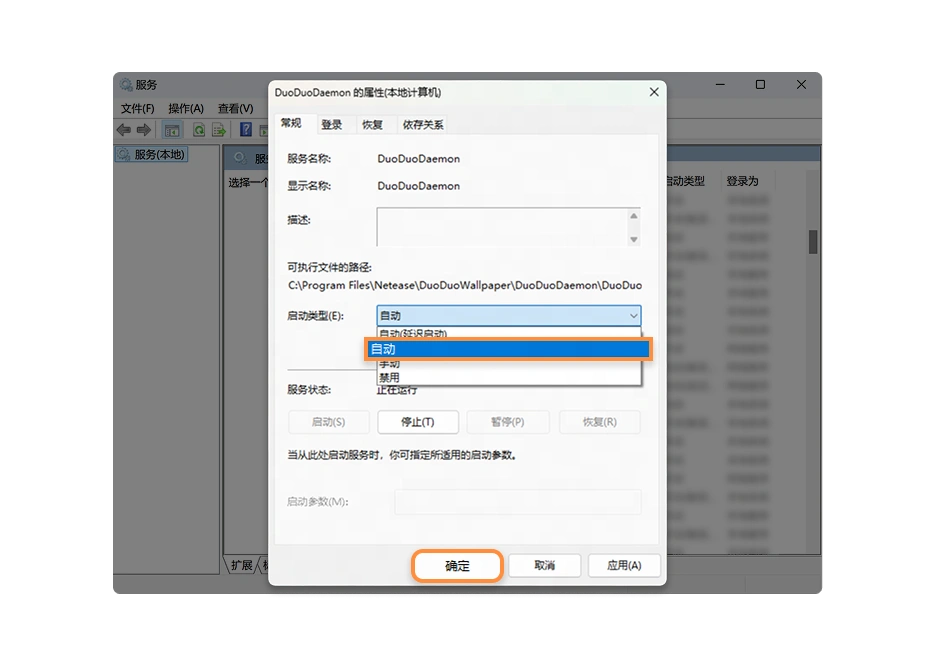Click the 显示名称 value DuoDuoDaemon
This screenshot has height=666, width=936.
(418, 186)
